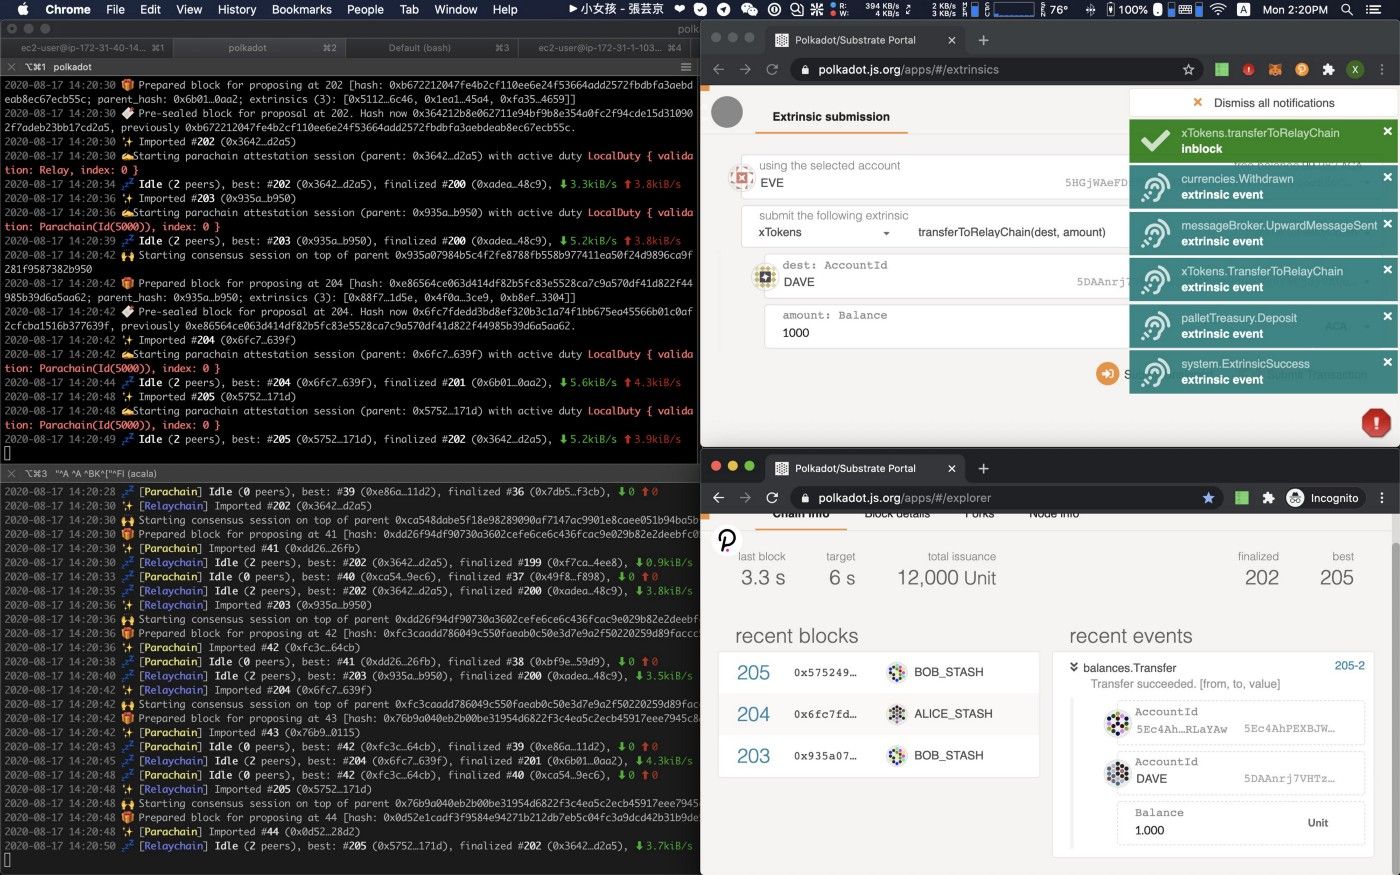This screenshot has height=875, width=1400.
Task: Close the system.ExtrinsicSuccess notification
Action: (1387, 362)
